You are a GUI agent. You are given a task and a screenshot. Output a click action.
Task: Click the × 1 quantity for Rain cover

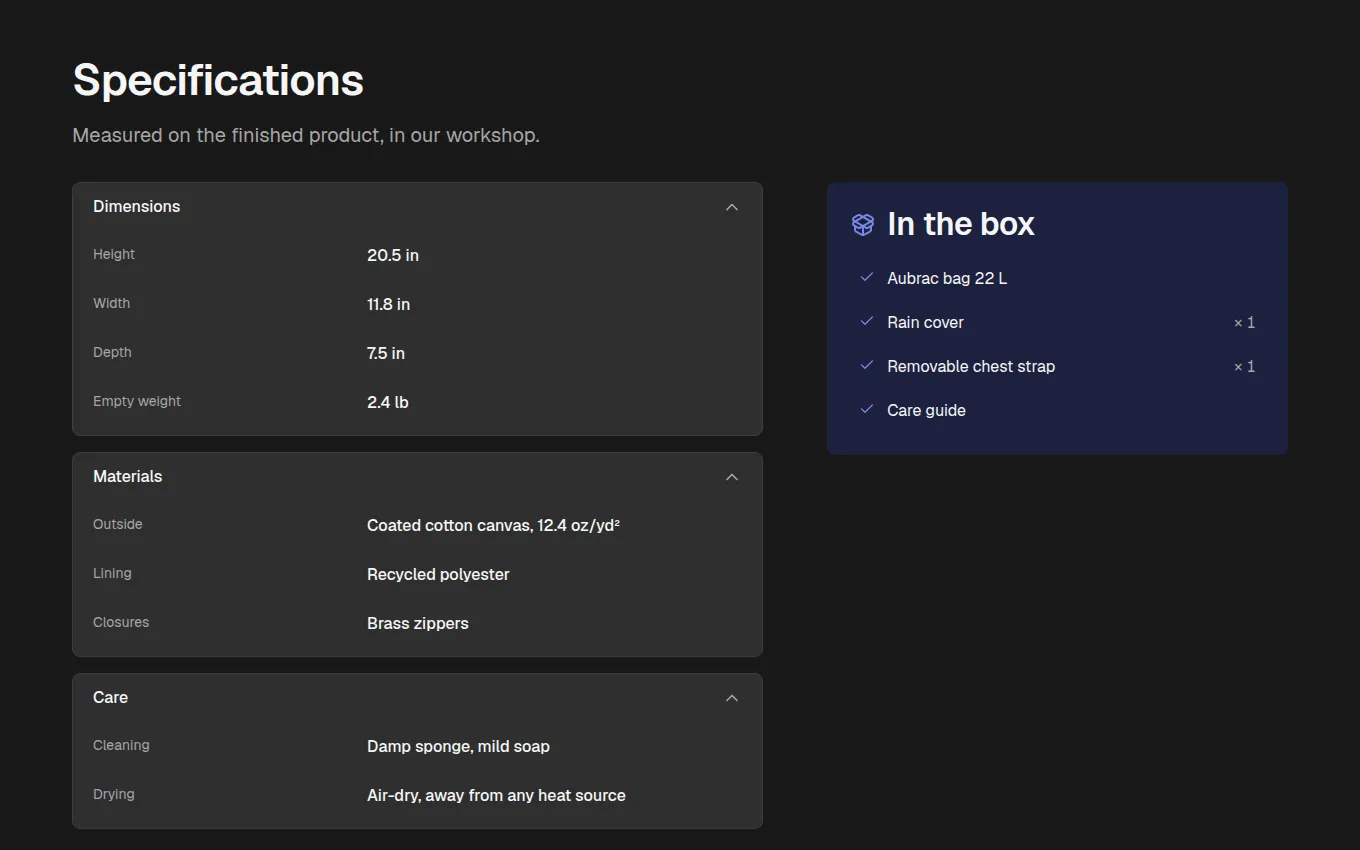coord(1244,322)
